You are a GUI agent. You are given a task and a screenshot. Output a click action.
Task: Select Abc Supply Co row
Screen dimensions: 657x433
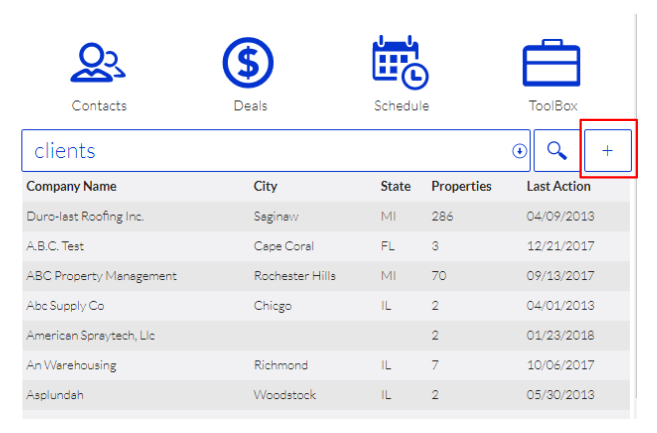(x=65, y=306)
